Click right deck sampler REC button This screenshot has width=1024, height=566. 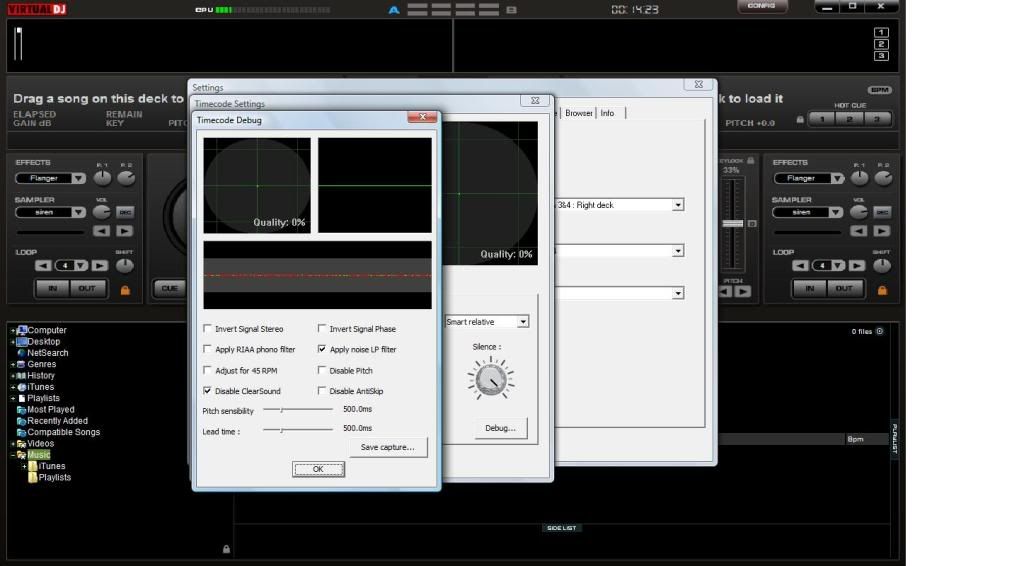point(882,212)
